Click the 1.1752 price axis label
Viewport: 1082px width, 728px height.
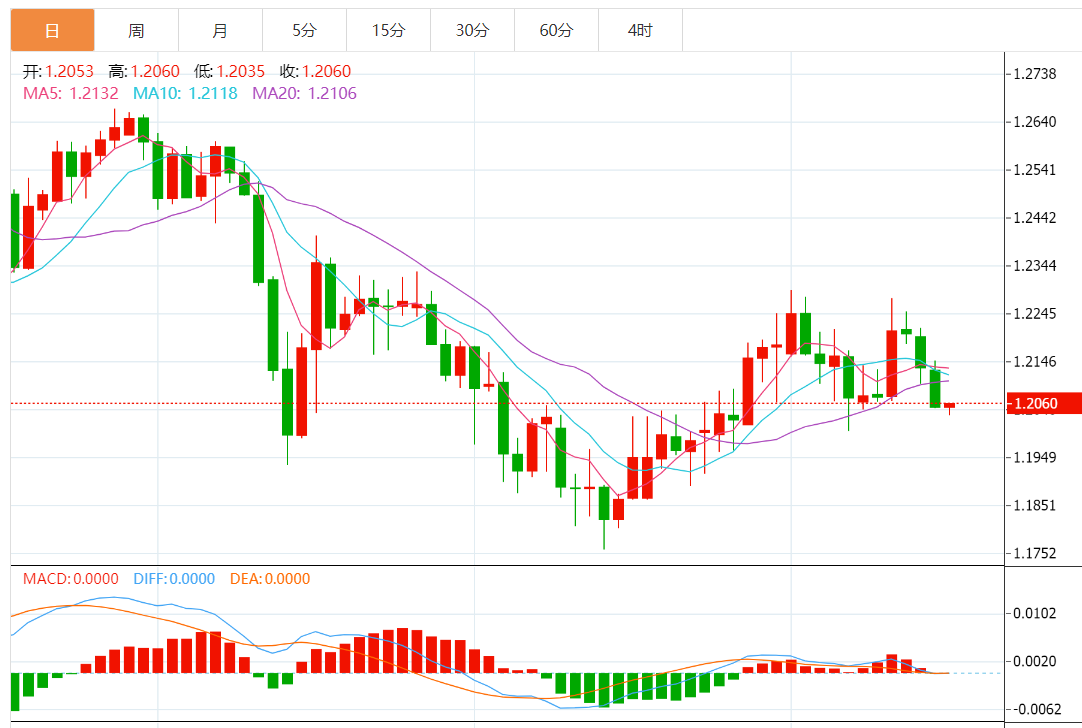pos(1034,553)
